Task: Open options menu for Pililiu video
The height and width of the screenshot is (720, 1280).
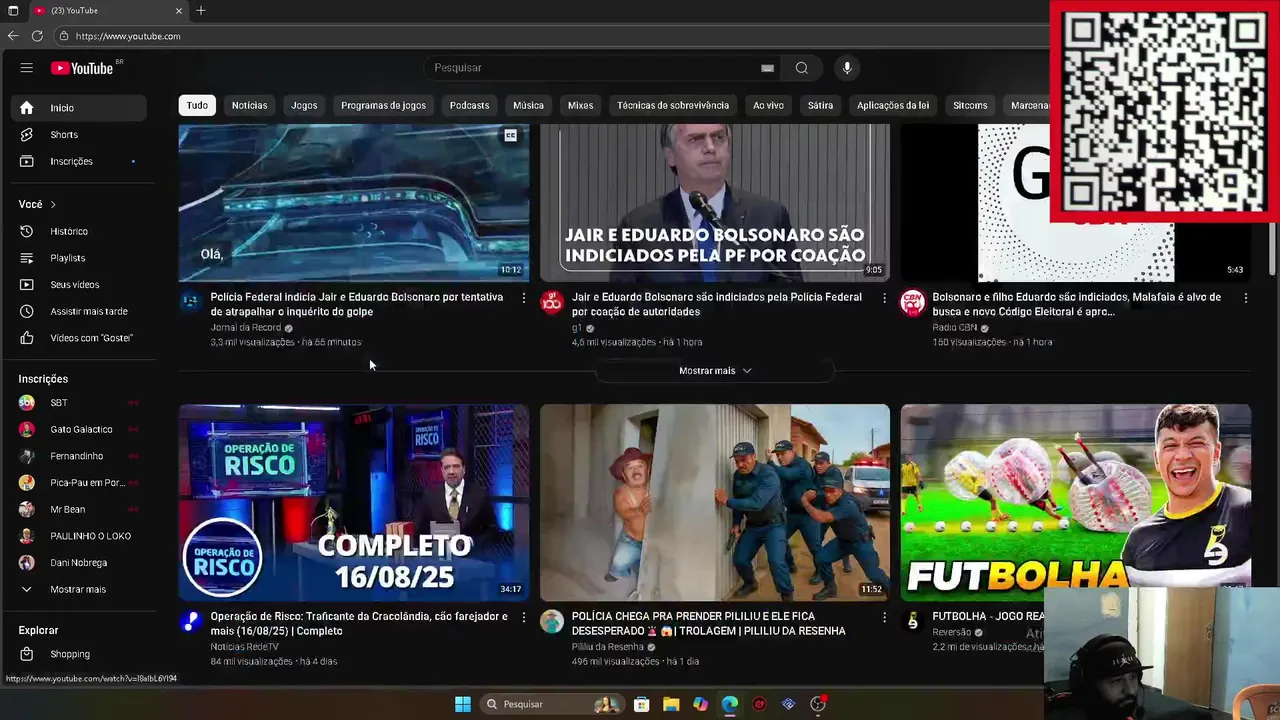Action: [x=884, y=618]
